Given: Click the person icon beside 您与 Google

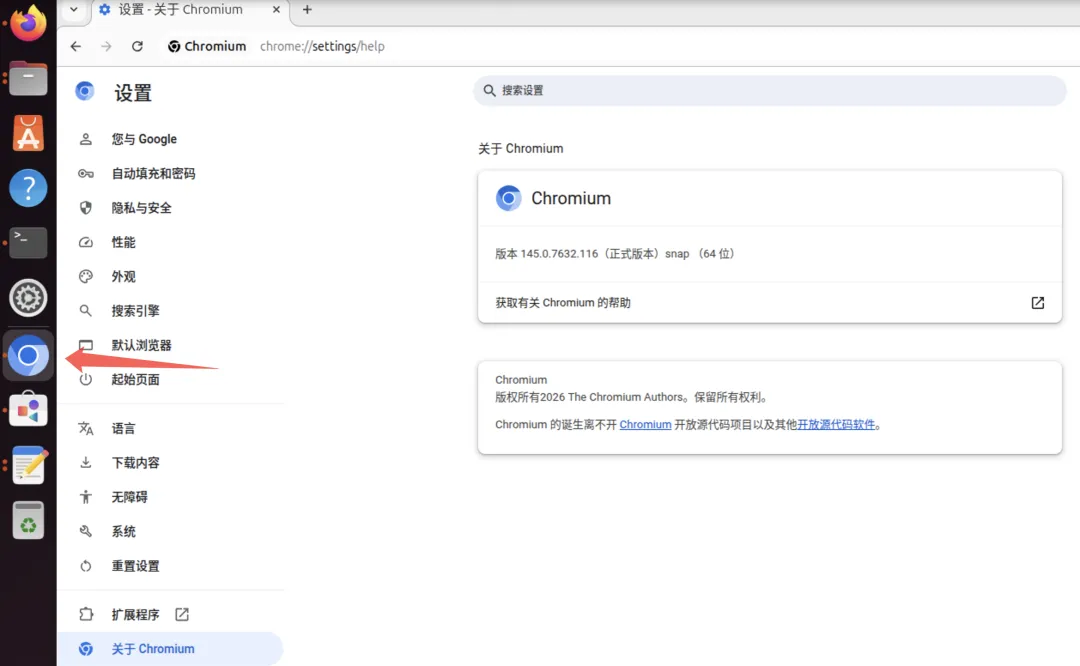Looking at the screenshot, I should [x=85, y=139].
